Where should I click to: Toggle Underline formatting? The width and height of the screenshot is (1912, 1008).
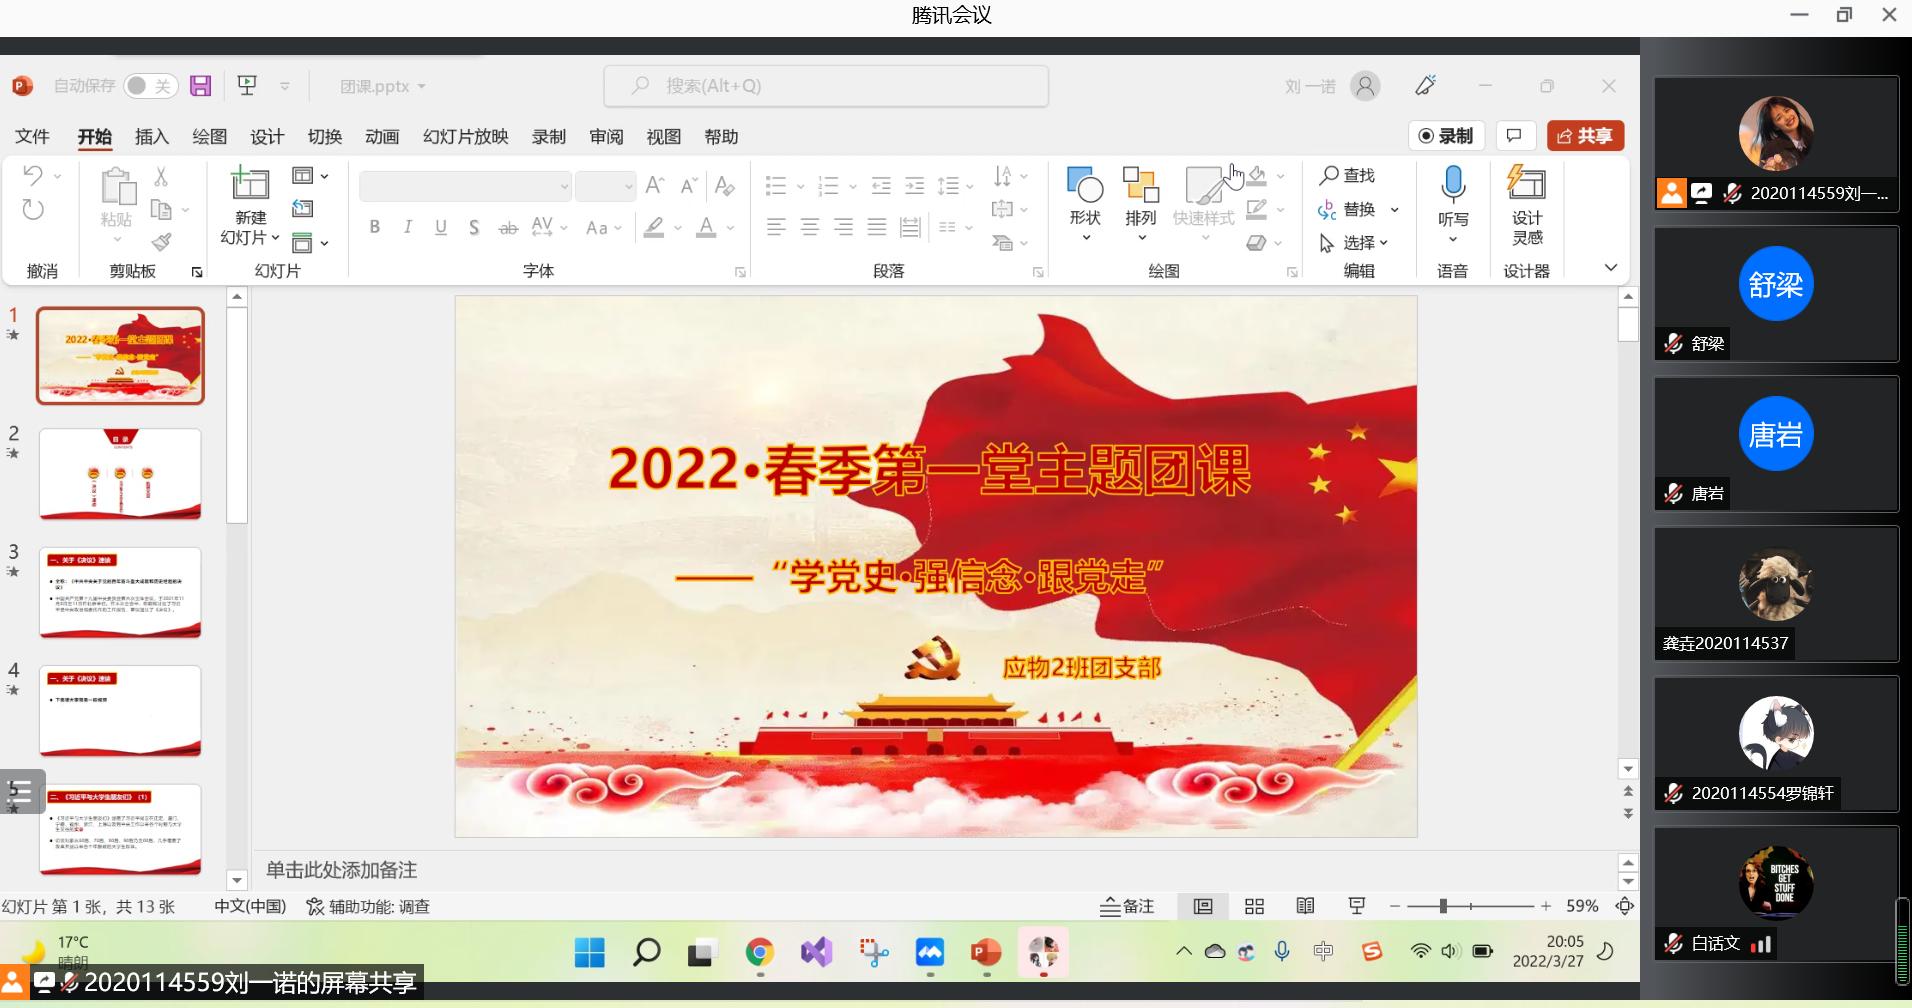click(441, 227)
